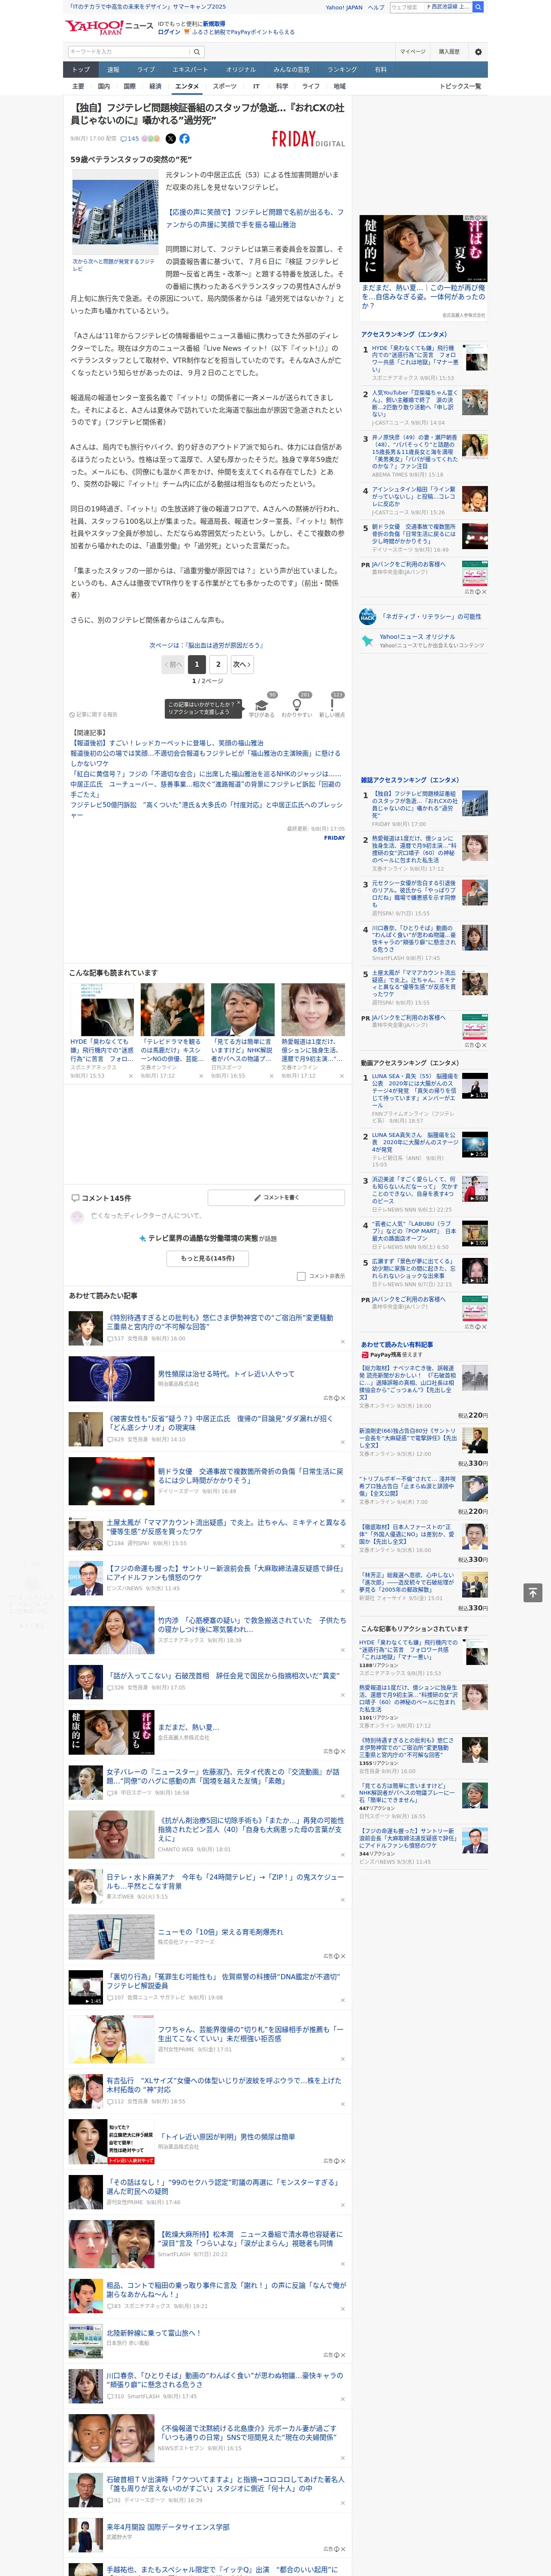Share article via X icon
Viewport: 551px width, 2576px height.
(x=170, y=139)
